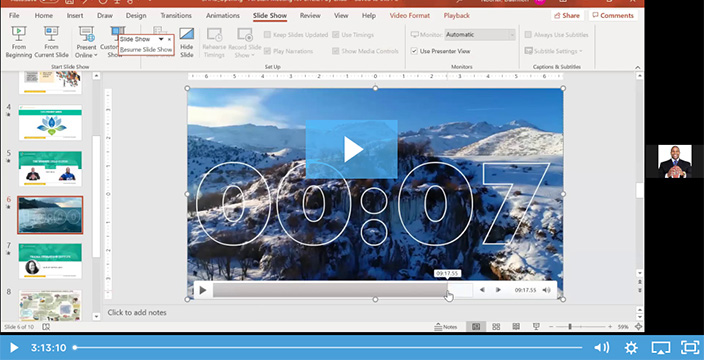The height and width of the screenshot is (360, 704).
Task: Click the outer player seek bar
Action: [x=328, y=347]
